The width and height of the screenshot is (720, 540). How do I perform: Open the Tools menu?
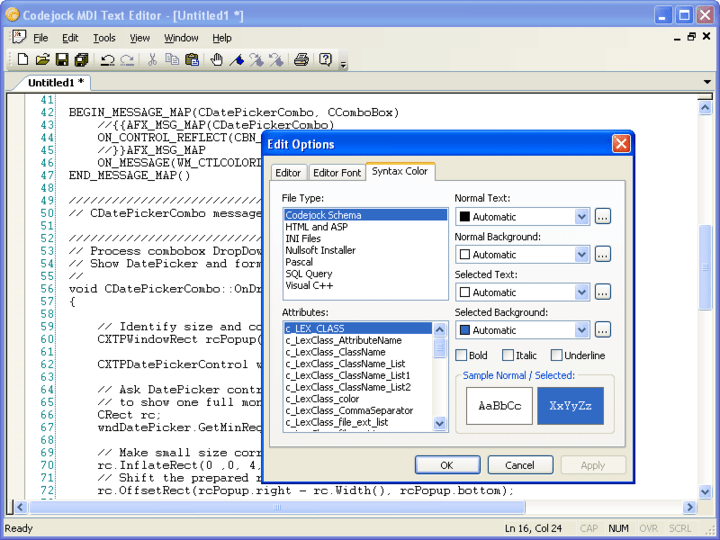(x=104, y=38)
